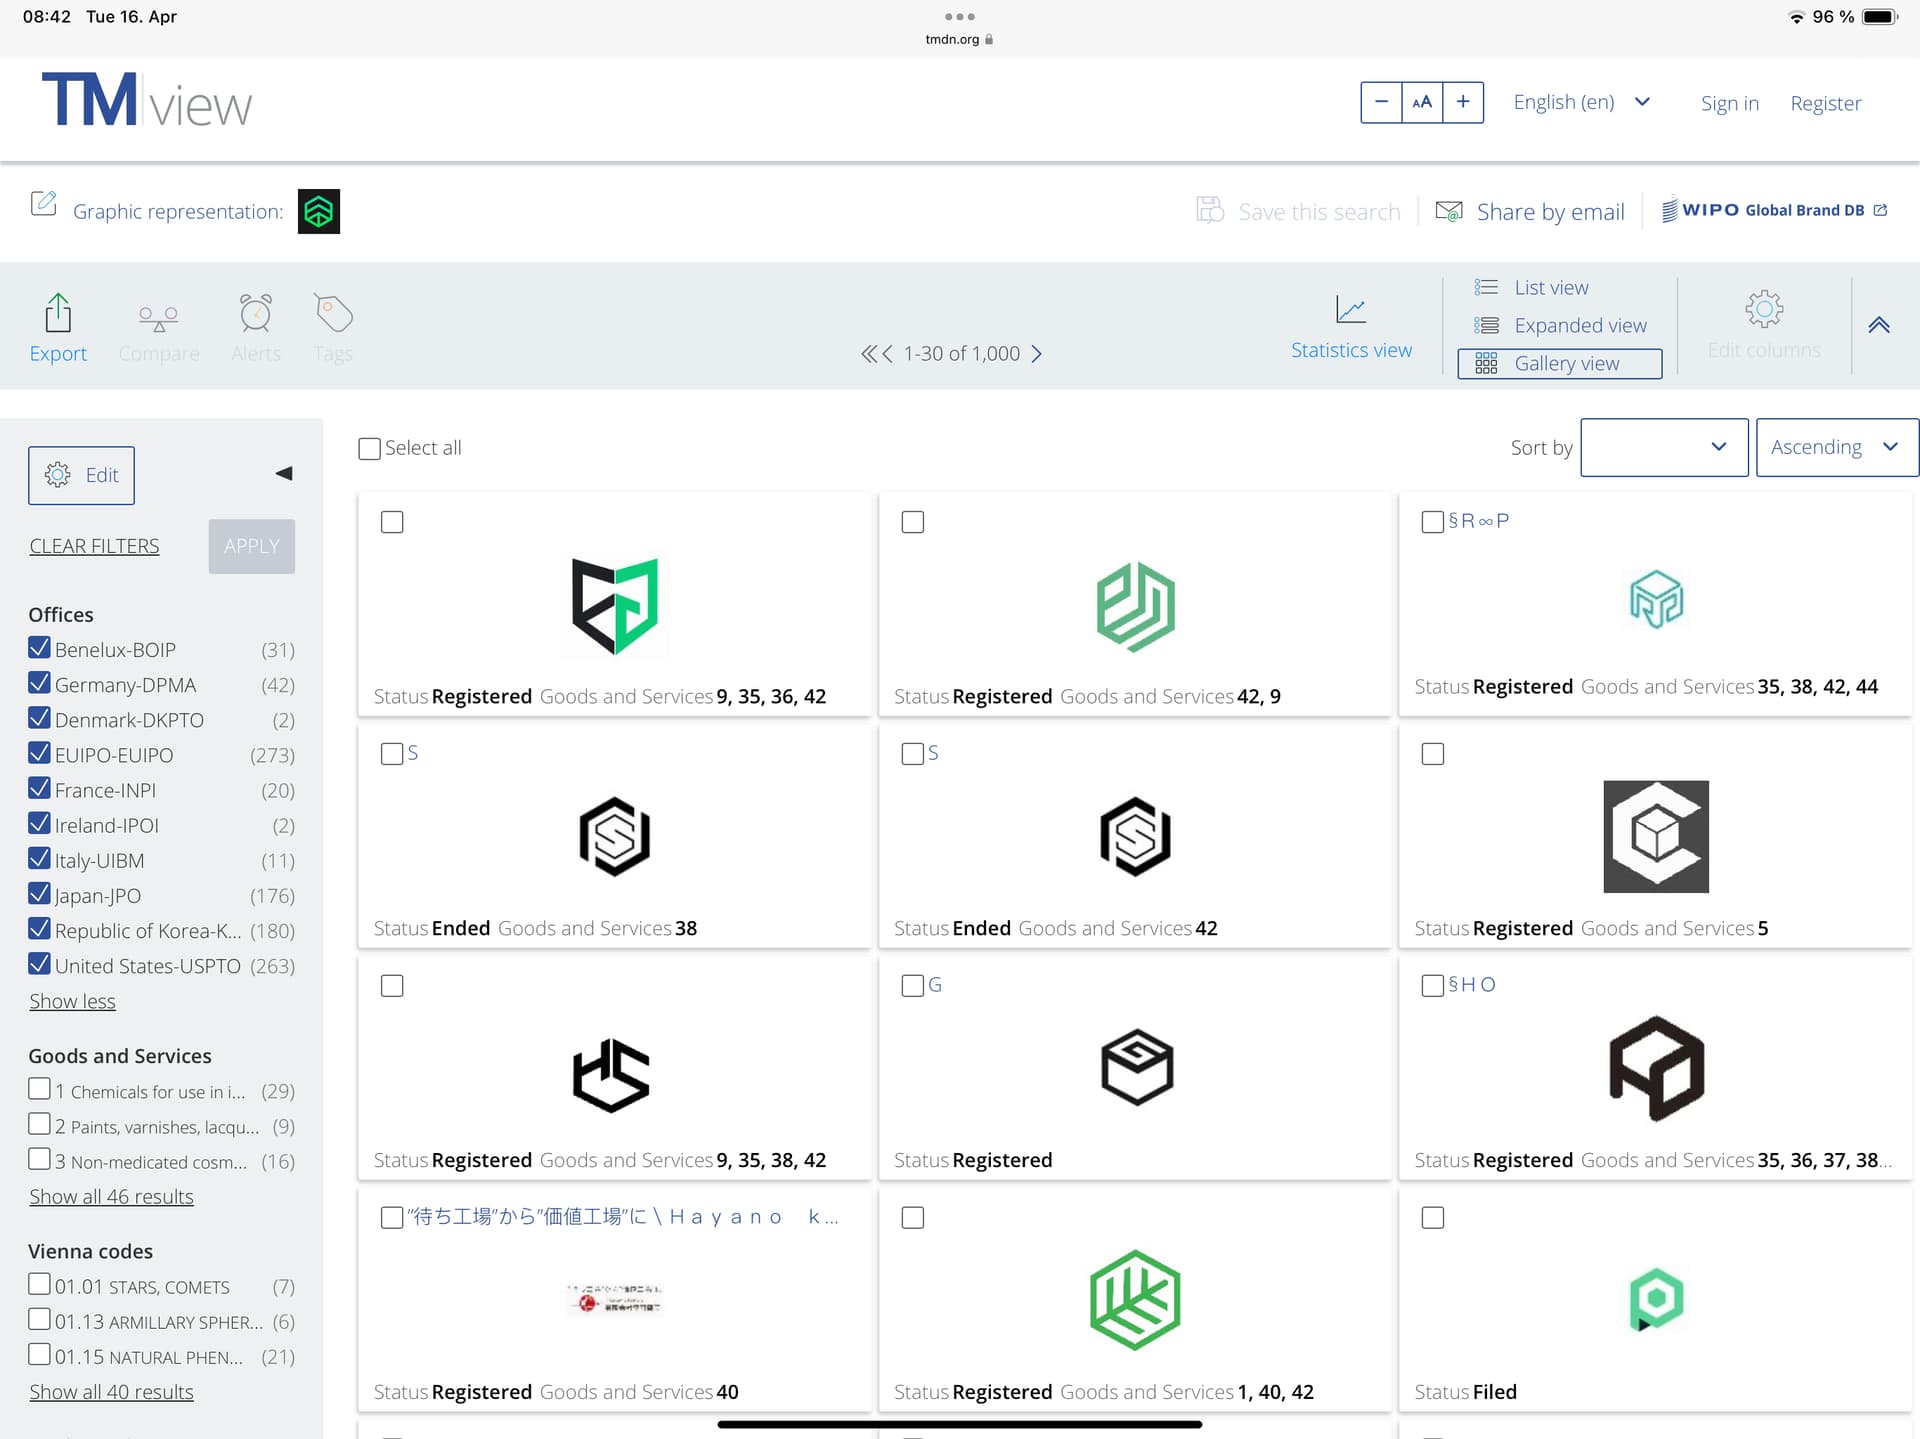Click the Save this search disk icon
Screen dimensions: 1920x1439
coord(1210,210)
